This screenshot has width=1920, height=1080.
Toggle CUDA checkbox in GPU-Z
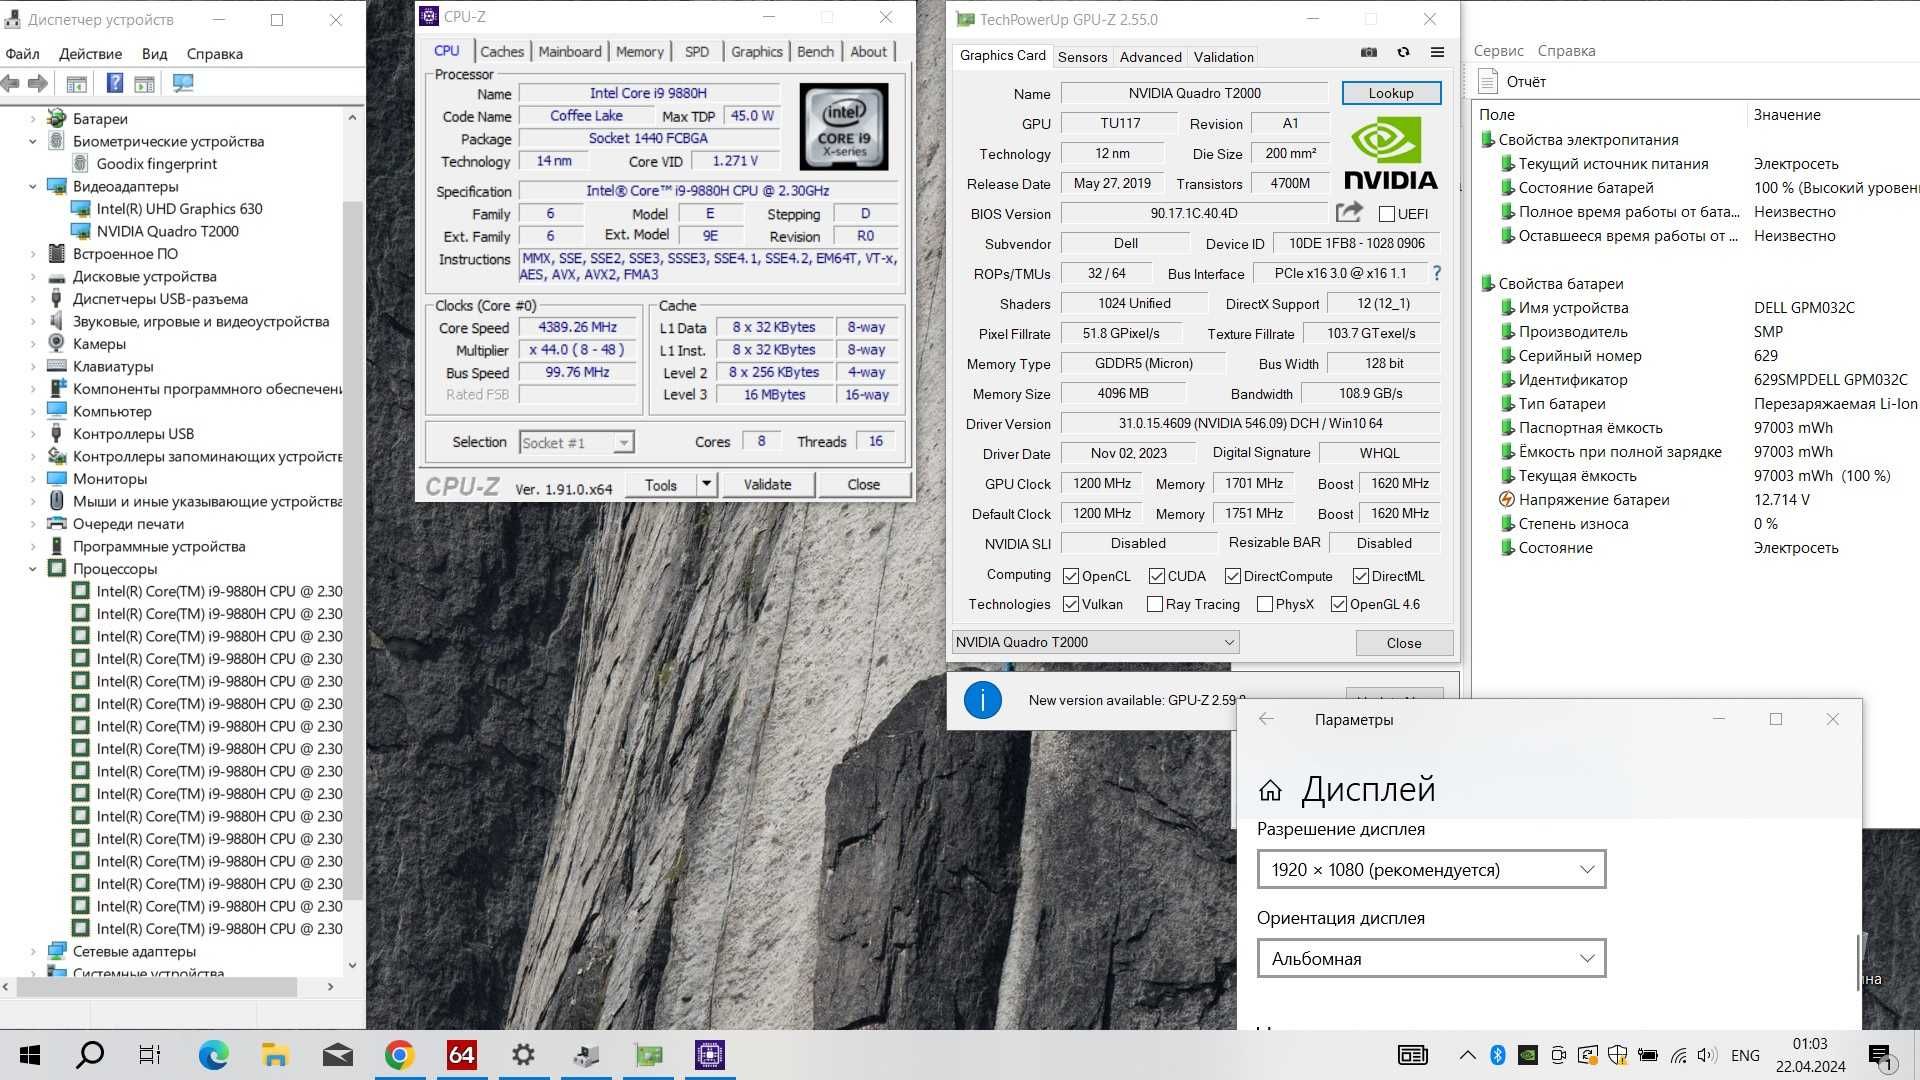pyautogui.click(x=1157, y=576)
